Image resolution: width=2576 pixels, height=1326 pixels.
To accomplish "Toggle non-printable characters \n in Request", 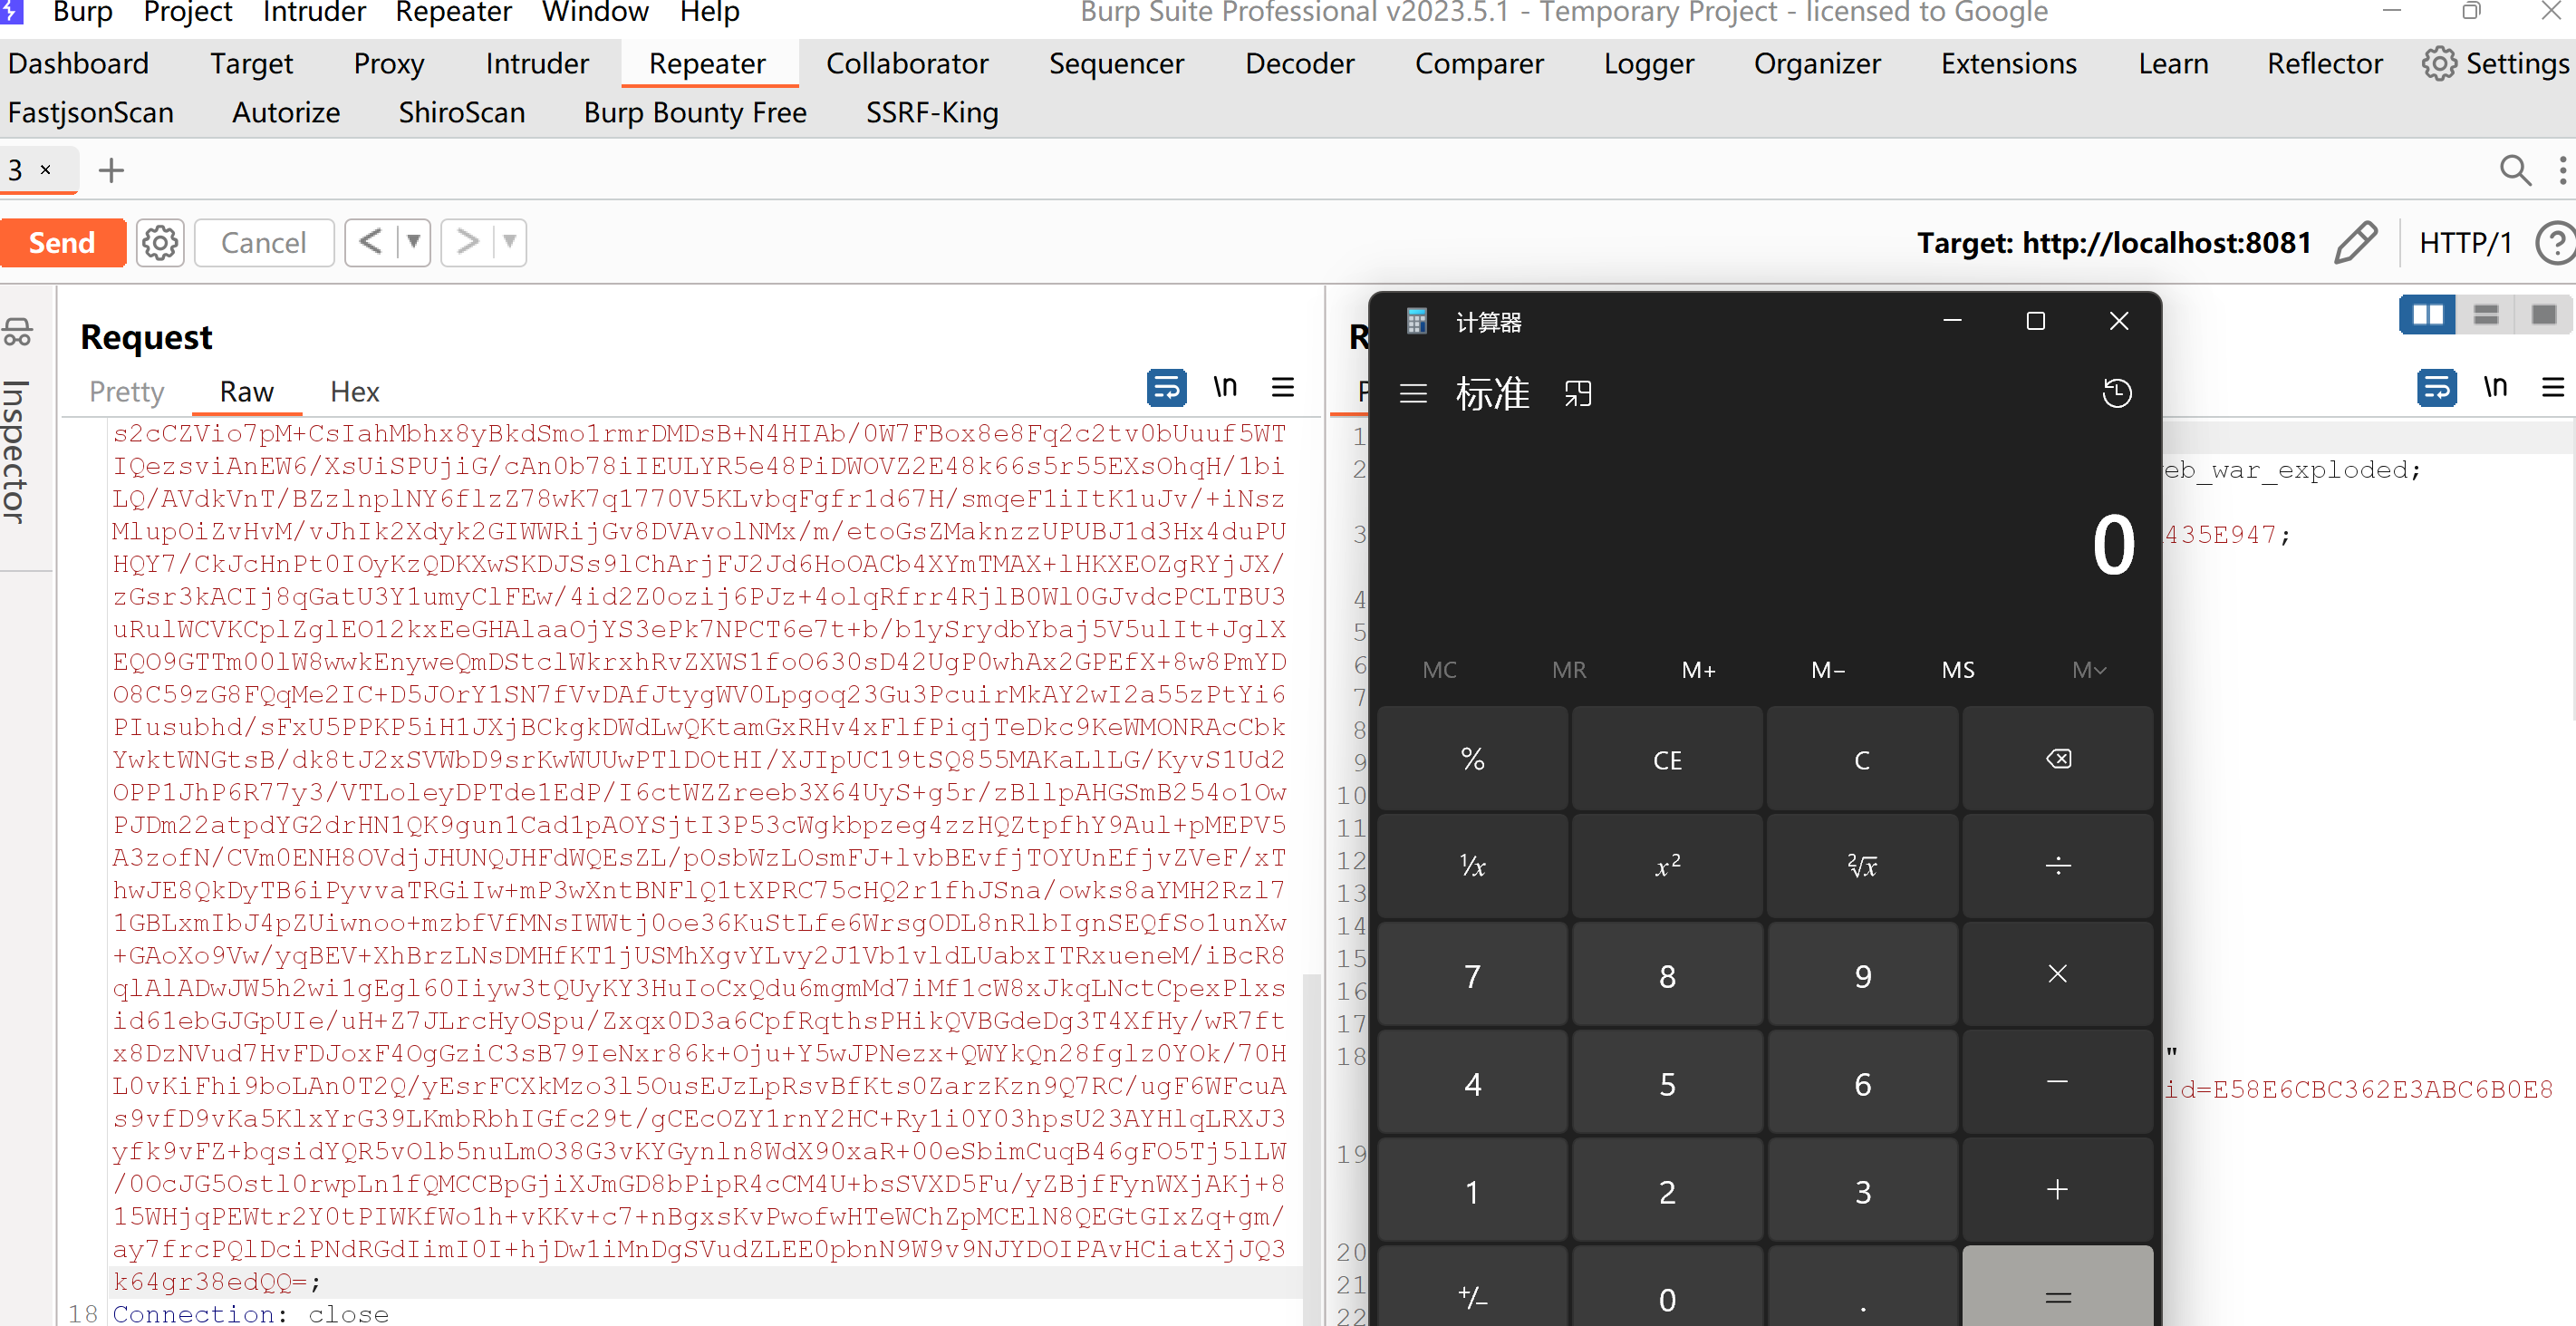I will [x=1225, y=388].
